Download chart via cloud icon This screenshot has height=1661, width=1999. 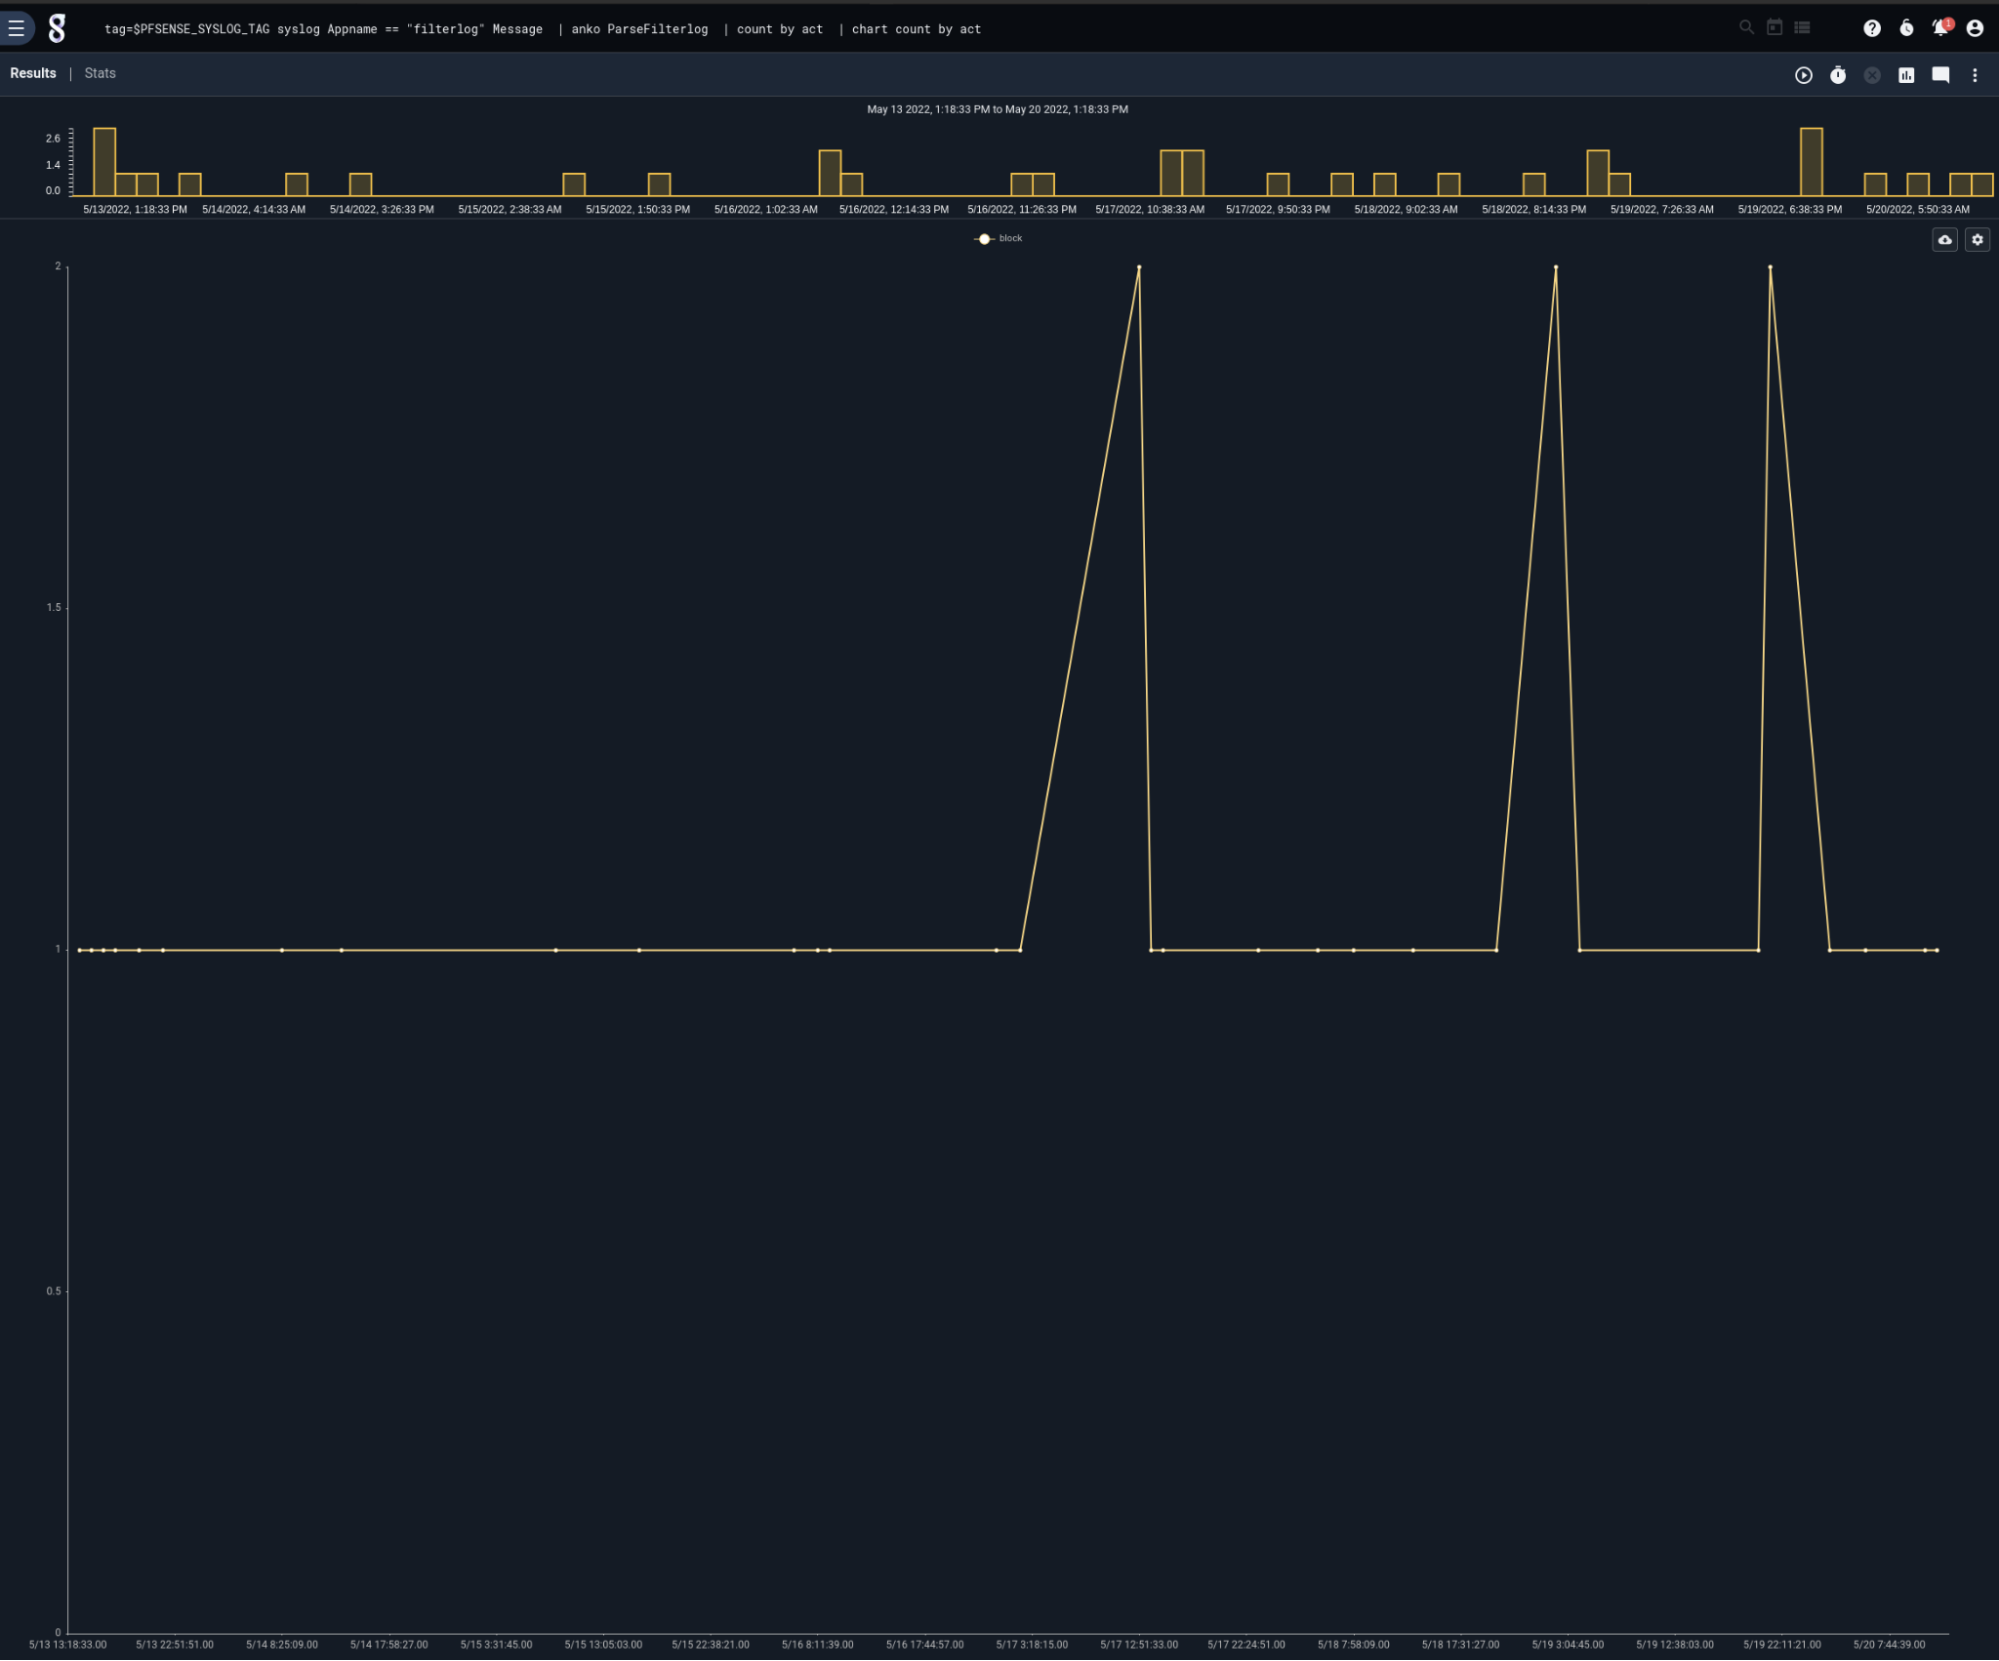click(1945, 240)
